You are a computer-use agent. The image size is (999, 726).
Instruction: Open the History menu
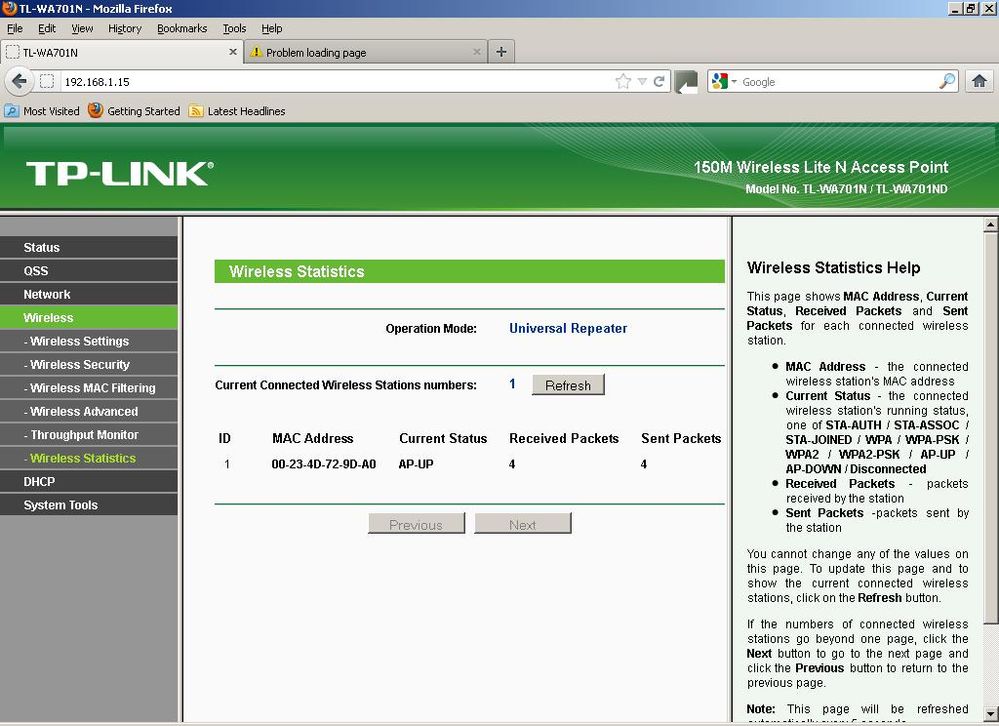tap(124, 29)
